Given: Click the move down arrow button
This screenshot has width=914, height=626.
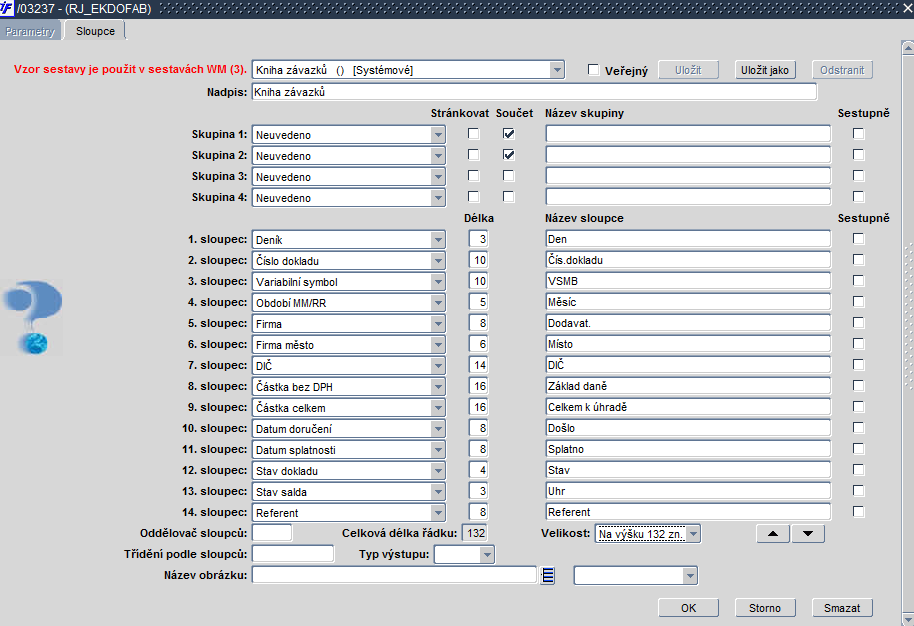Looking at the screenshot, I should pos(808,533).
